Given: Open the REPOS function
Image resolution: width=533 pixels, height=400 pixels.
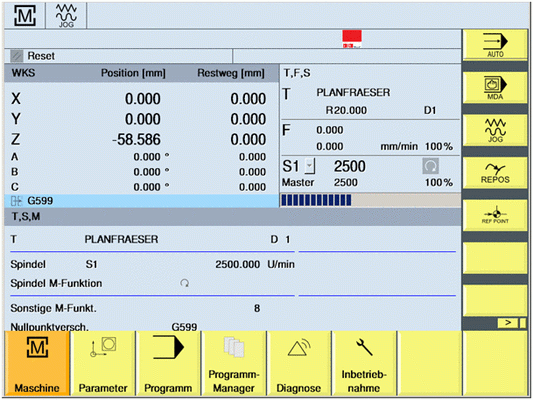Looking at the screenshot, I should point(495,173).
